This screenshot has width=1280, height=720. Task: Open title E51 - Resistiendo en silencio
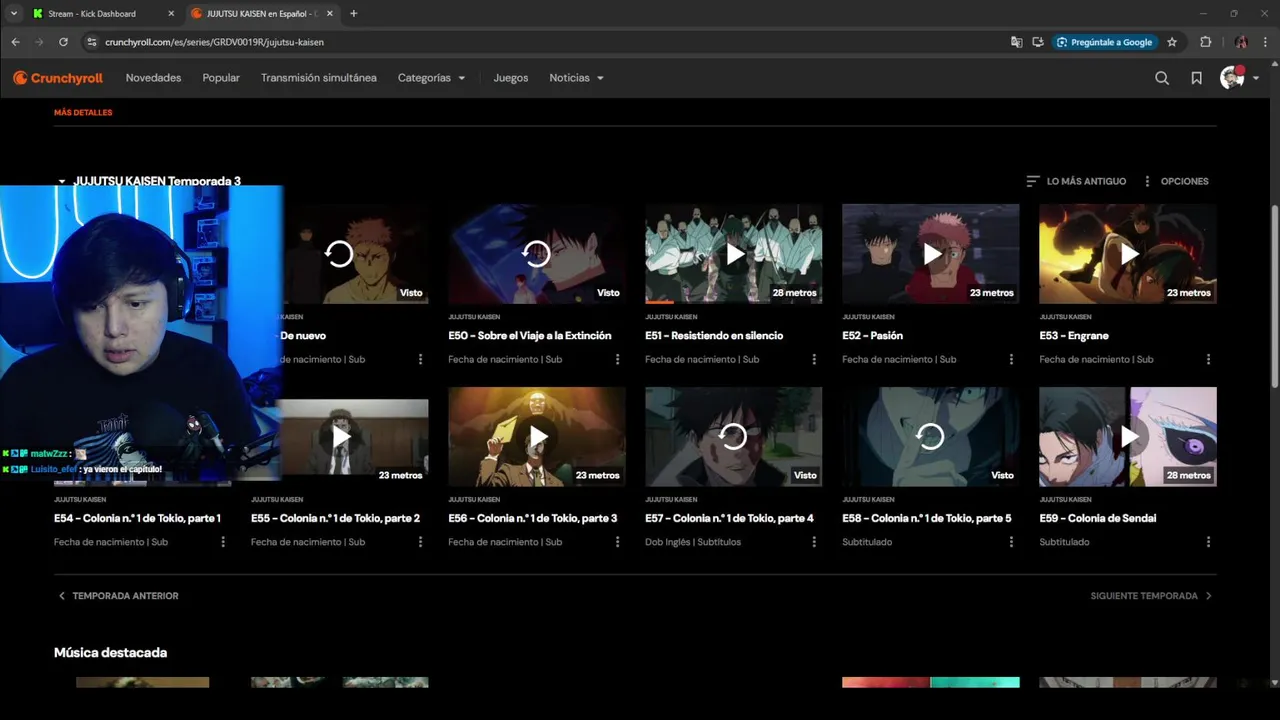(714, 336)
